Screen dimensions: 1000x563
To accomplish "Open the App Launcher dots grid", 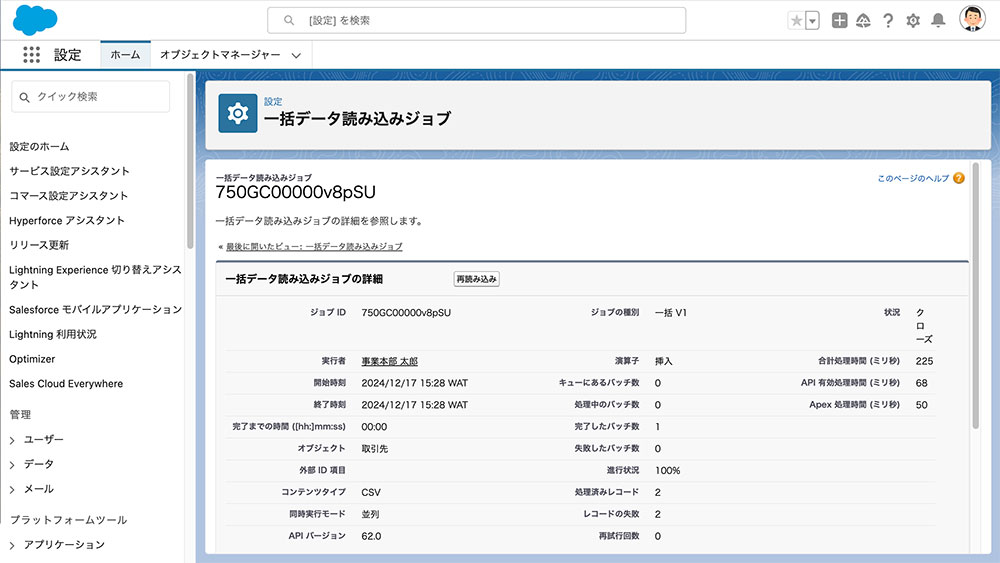I will (x=31, y=55).
